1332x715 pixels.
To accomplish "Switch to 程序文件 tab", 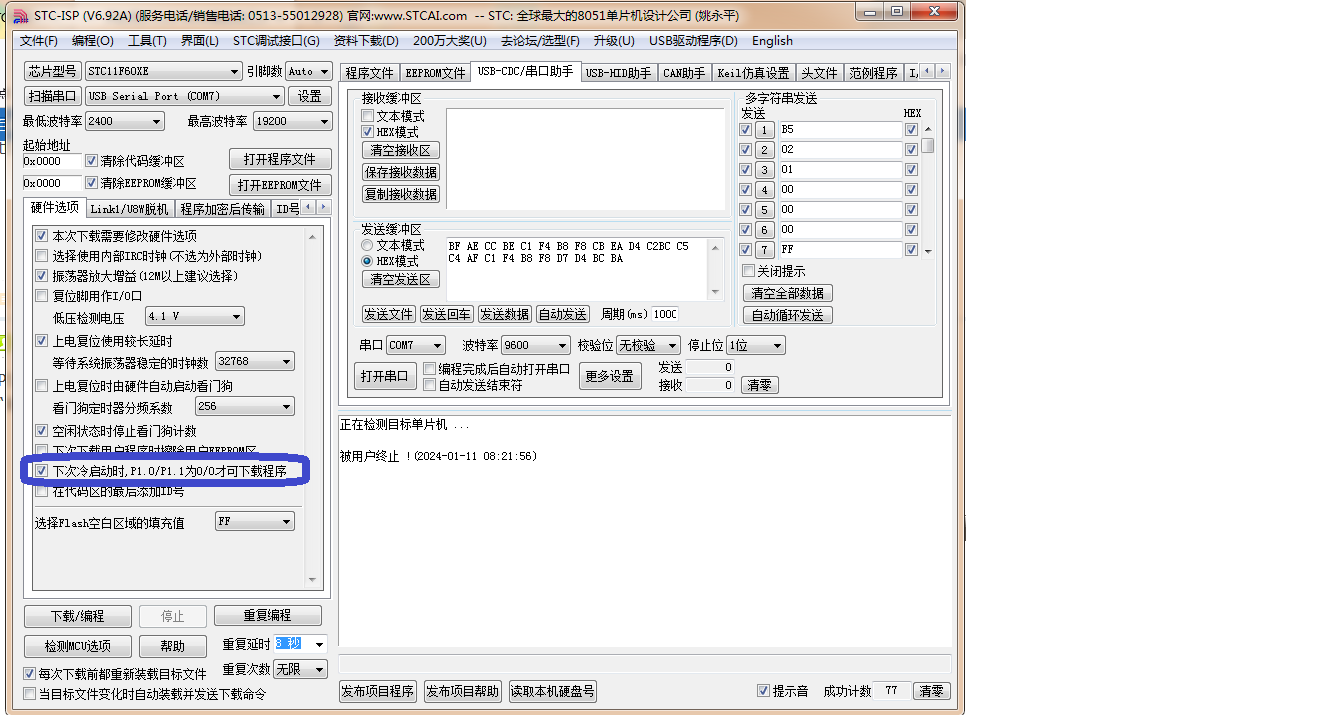I will click(370, 73).
